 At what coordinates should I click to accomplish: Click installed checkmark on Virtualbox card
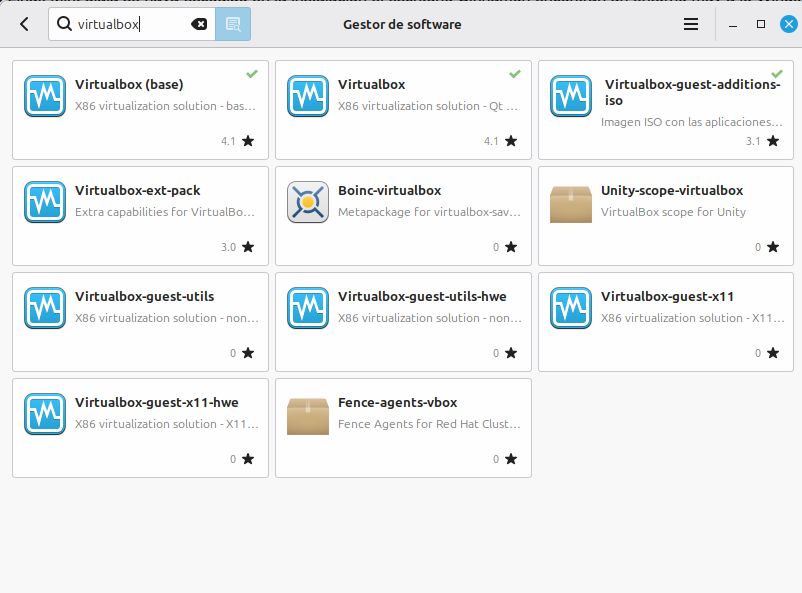point(515,74)
